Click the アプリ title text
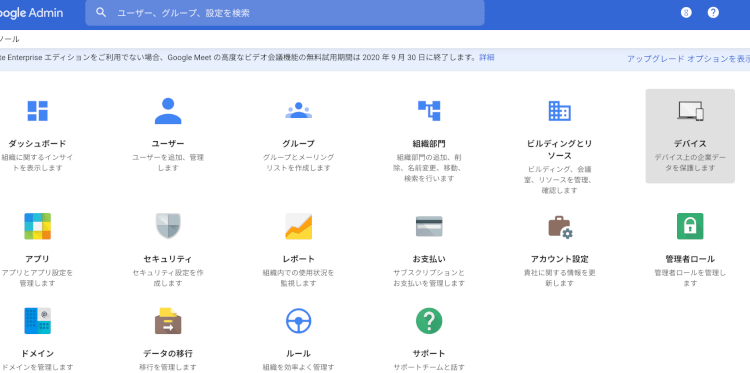This screenshot has width=750, height=373. pos(37,259)
